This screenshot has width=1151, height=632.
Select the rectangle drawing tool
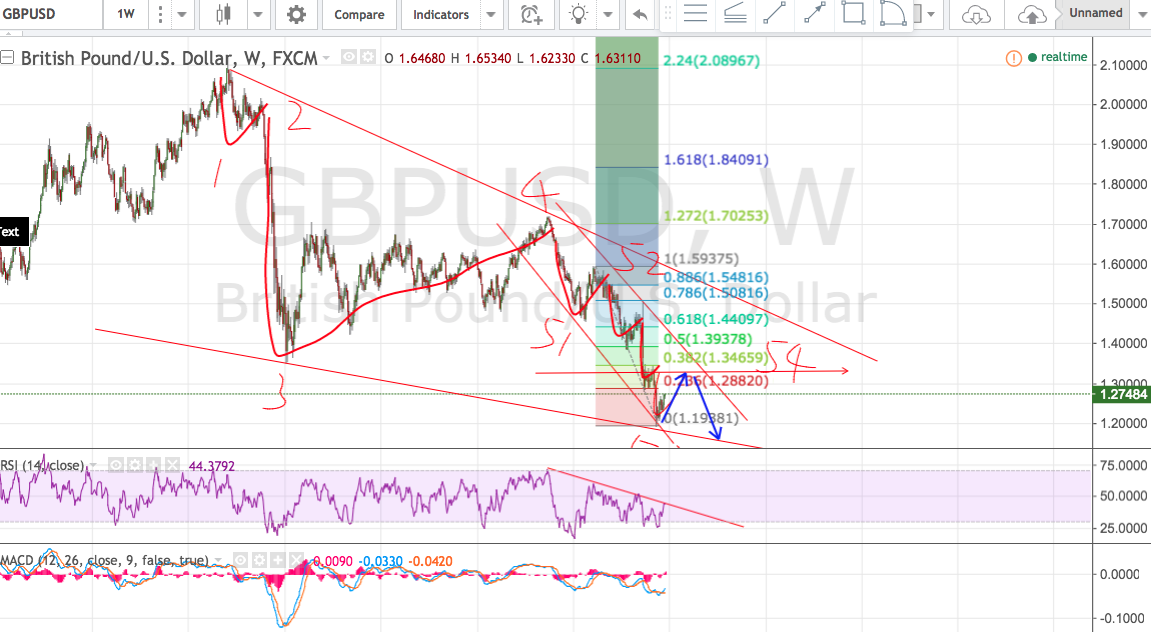point(854,13)
